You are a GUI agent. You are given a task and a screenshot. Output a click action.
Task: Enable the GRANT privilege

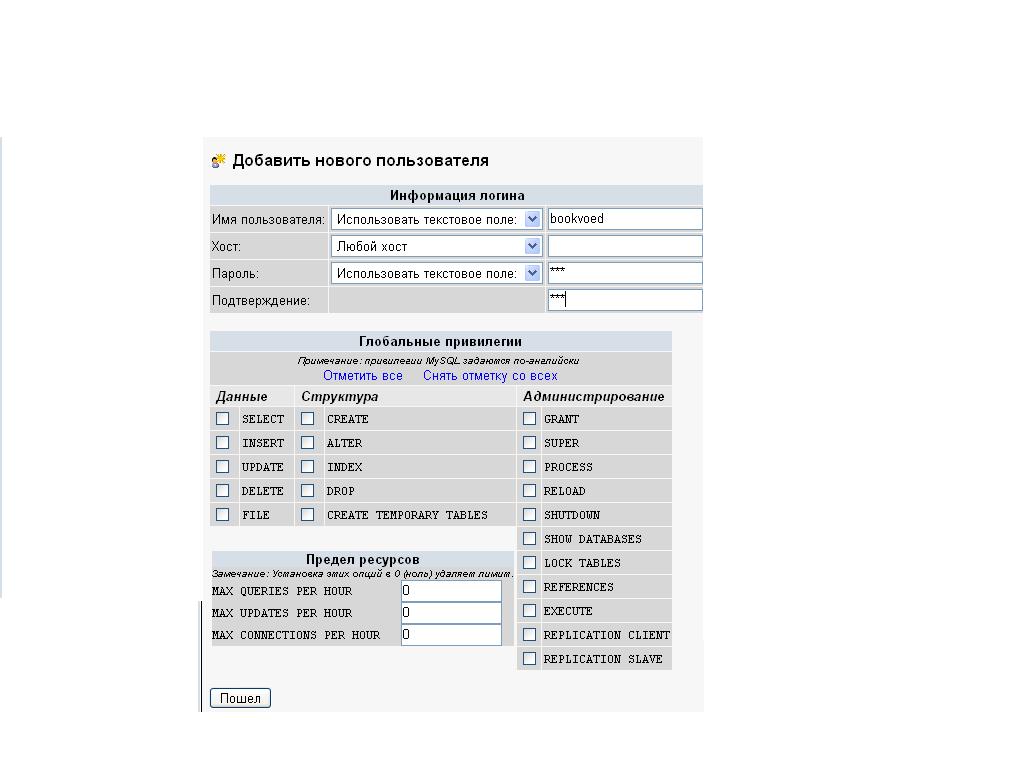point(530,419)
